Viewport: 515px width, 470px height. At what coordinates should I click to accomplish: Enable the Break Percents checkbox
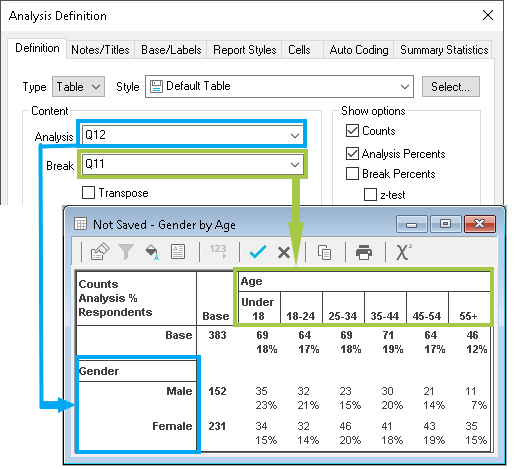(x=352, y=174)
